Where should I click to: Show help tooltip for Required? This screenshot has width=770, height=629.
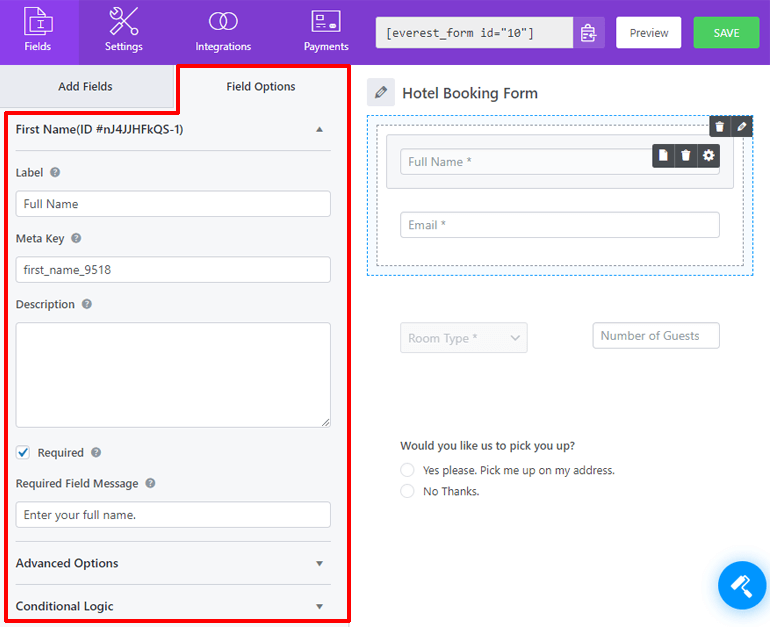[x=96, y=452]
